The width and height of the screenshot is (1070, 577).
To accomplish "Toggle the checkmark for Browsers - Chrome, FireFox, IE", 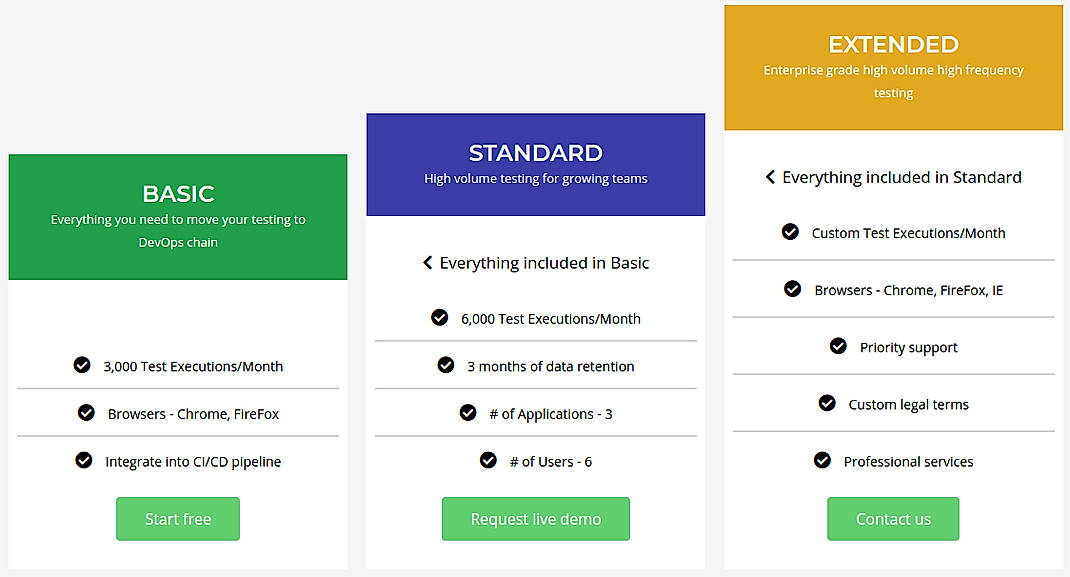I will 792,289.
